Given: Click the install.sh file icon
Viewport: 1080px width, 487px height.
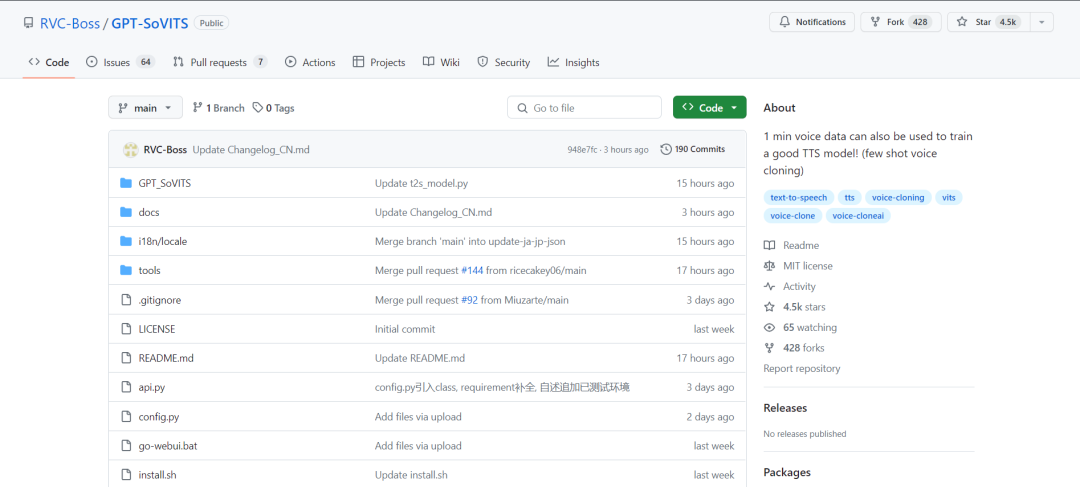Looking at the screenshot, I should (x=125, y=475).
